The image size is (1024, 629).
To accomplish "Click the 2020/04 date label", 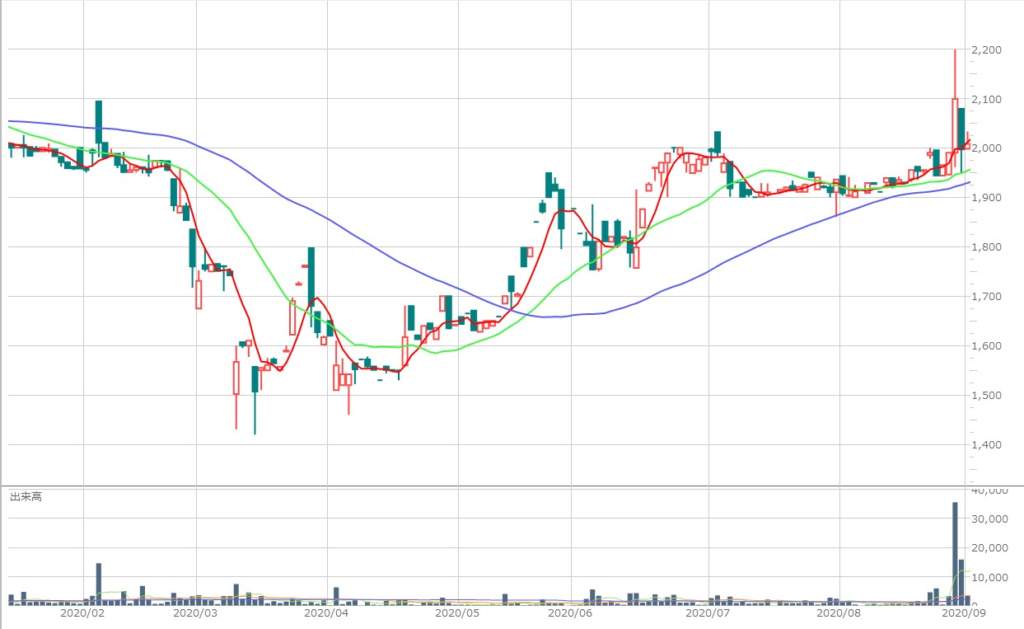I will coord(327,613).
